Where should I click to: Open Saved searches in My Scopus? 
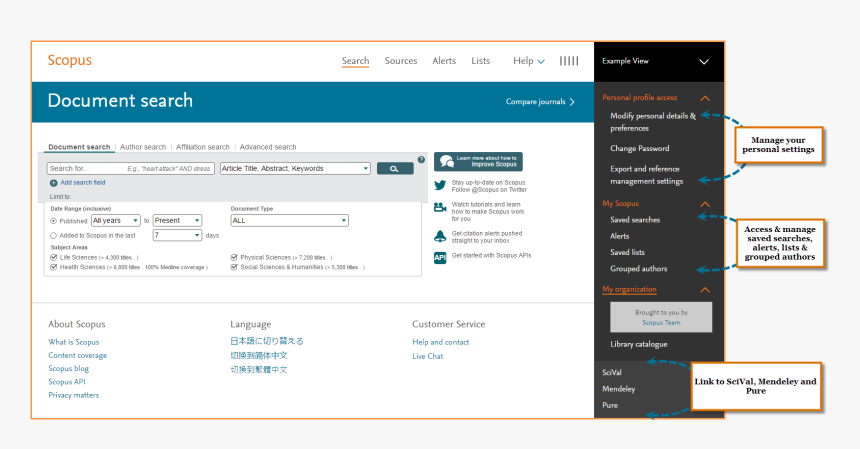pyautogui.click(x=635, y=220)
